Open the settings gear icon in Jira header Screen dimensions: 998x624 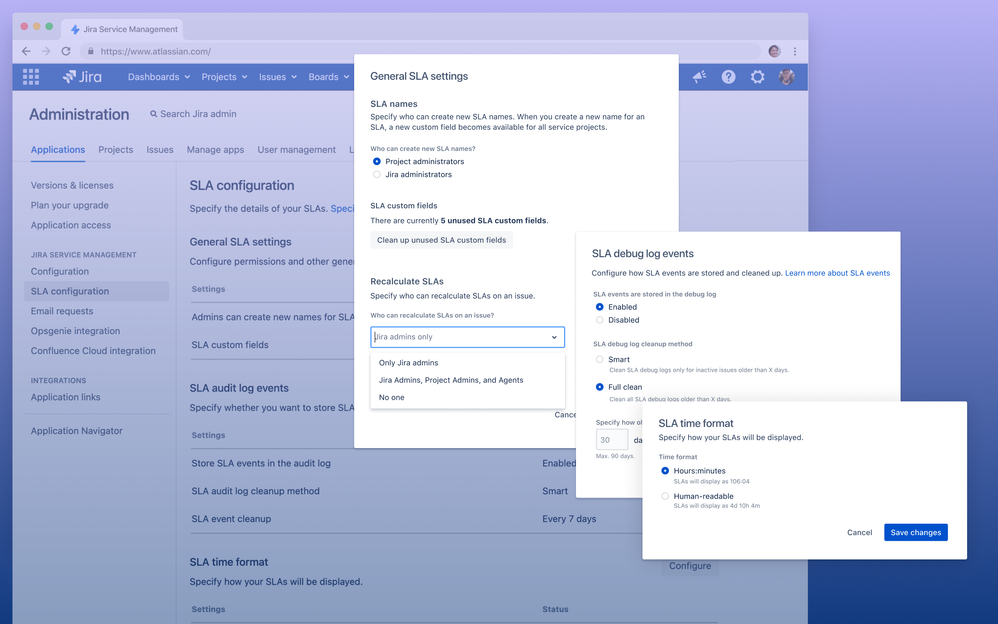(x=757, y=77)
